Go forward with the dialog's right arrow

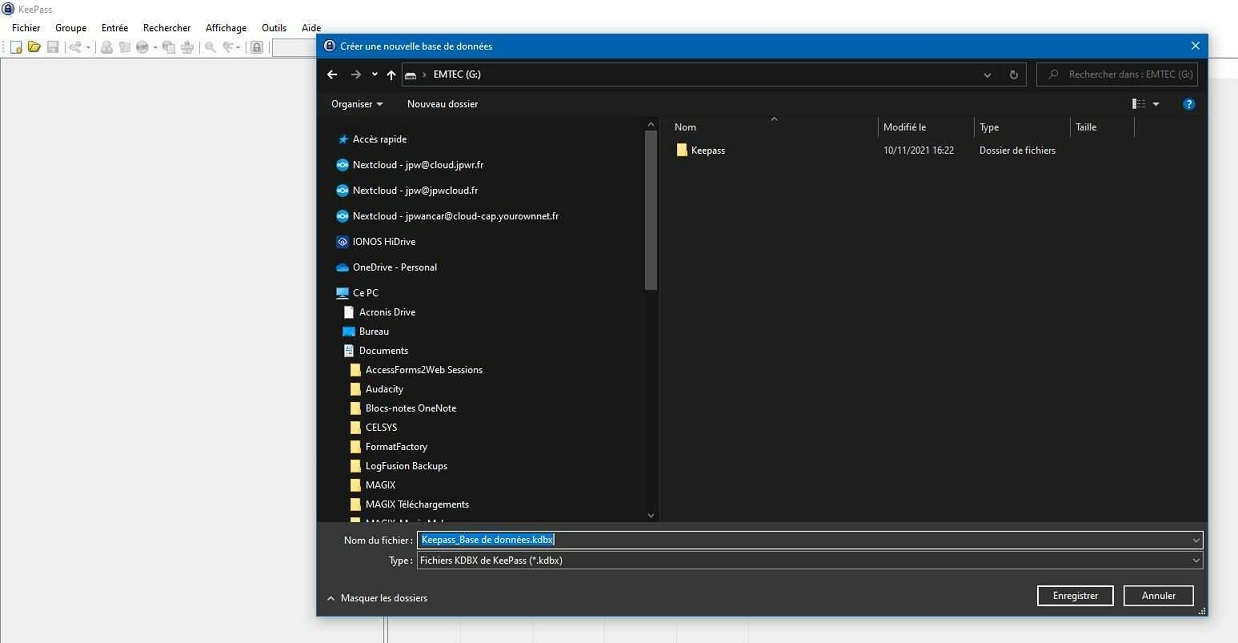(355, 74)
